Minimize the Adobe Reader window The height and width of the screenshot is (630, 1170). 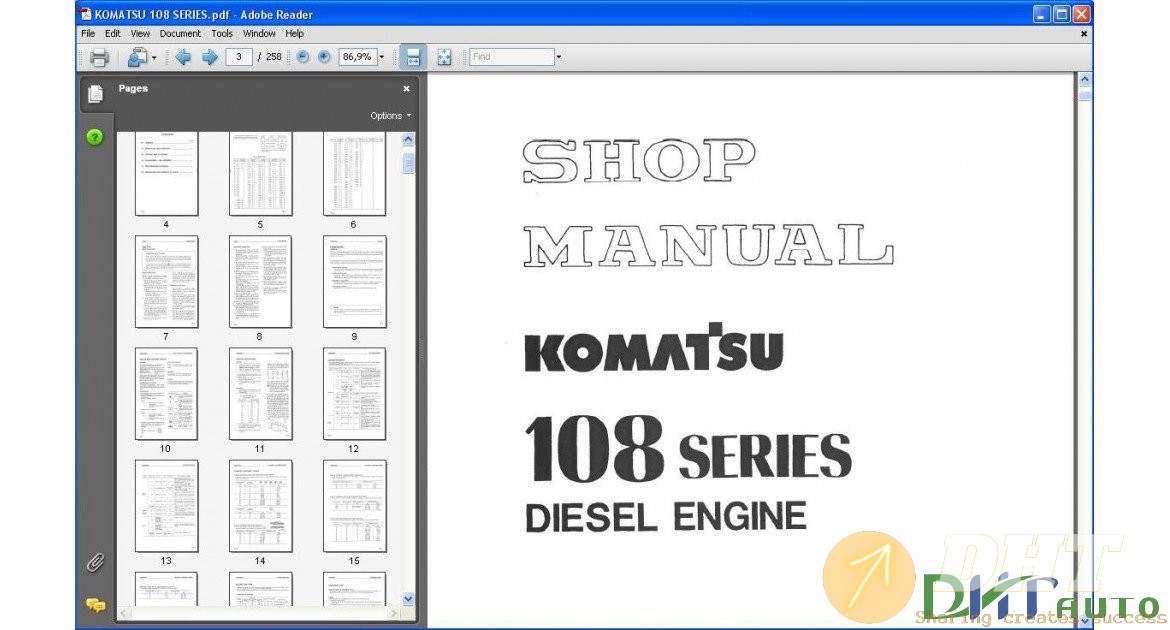(x=1042, y=14)
